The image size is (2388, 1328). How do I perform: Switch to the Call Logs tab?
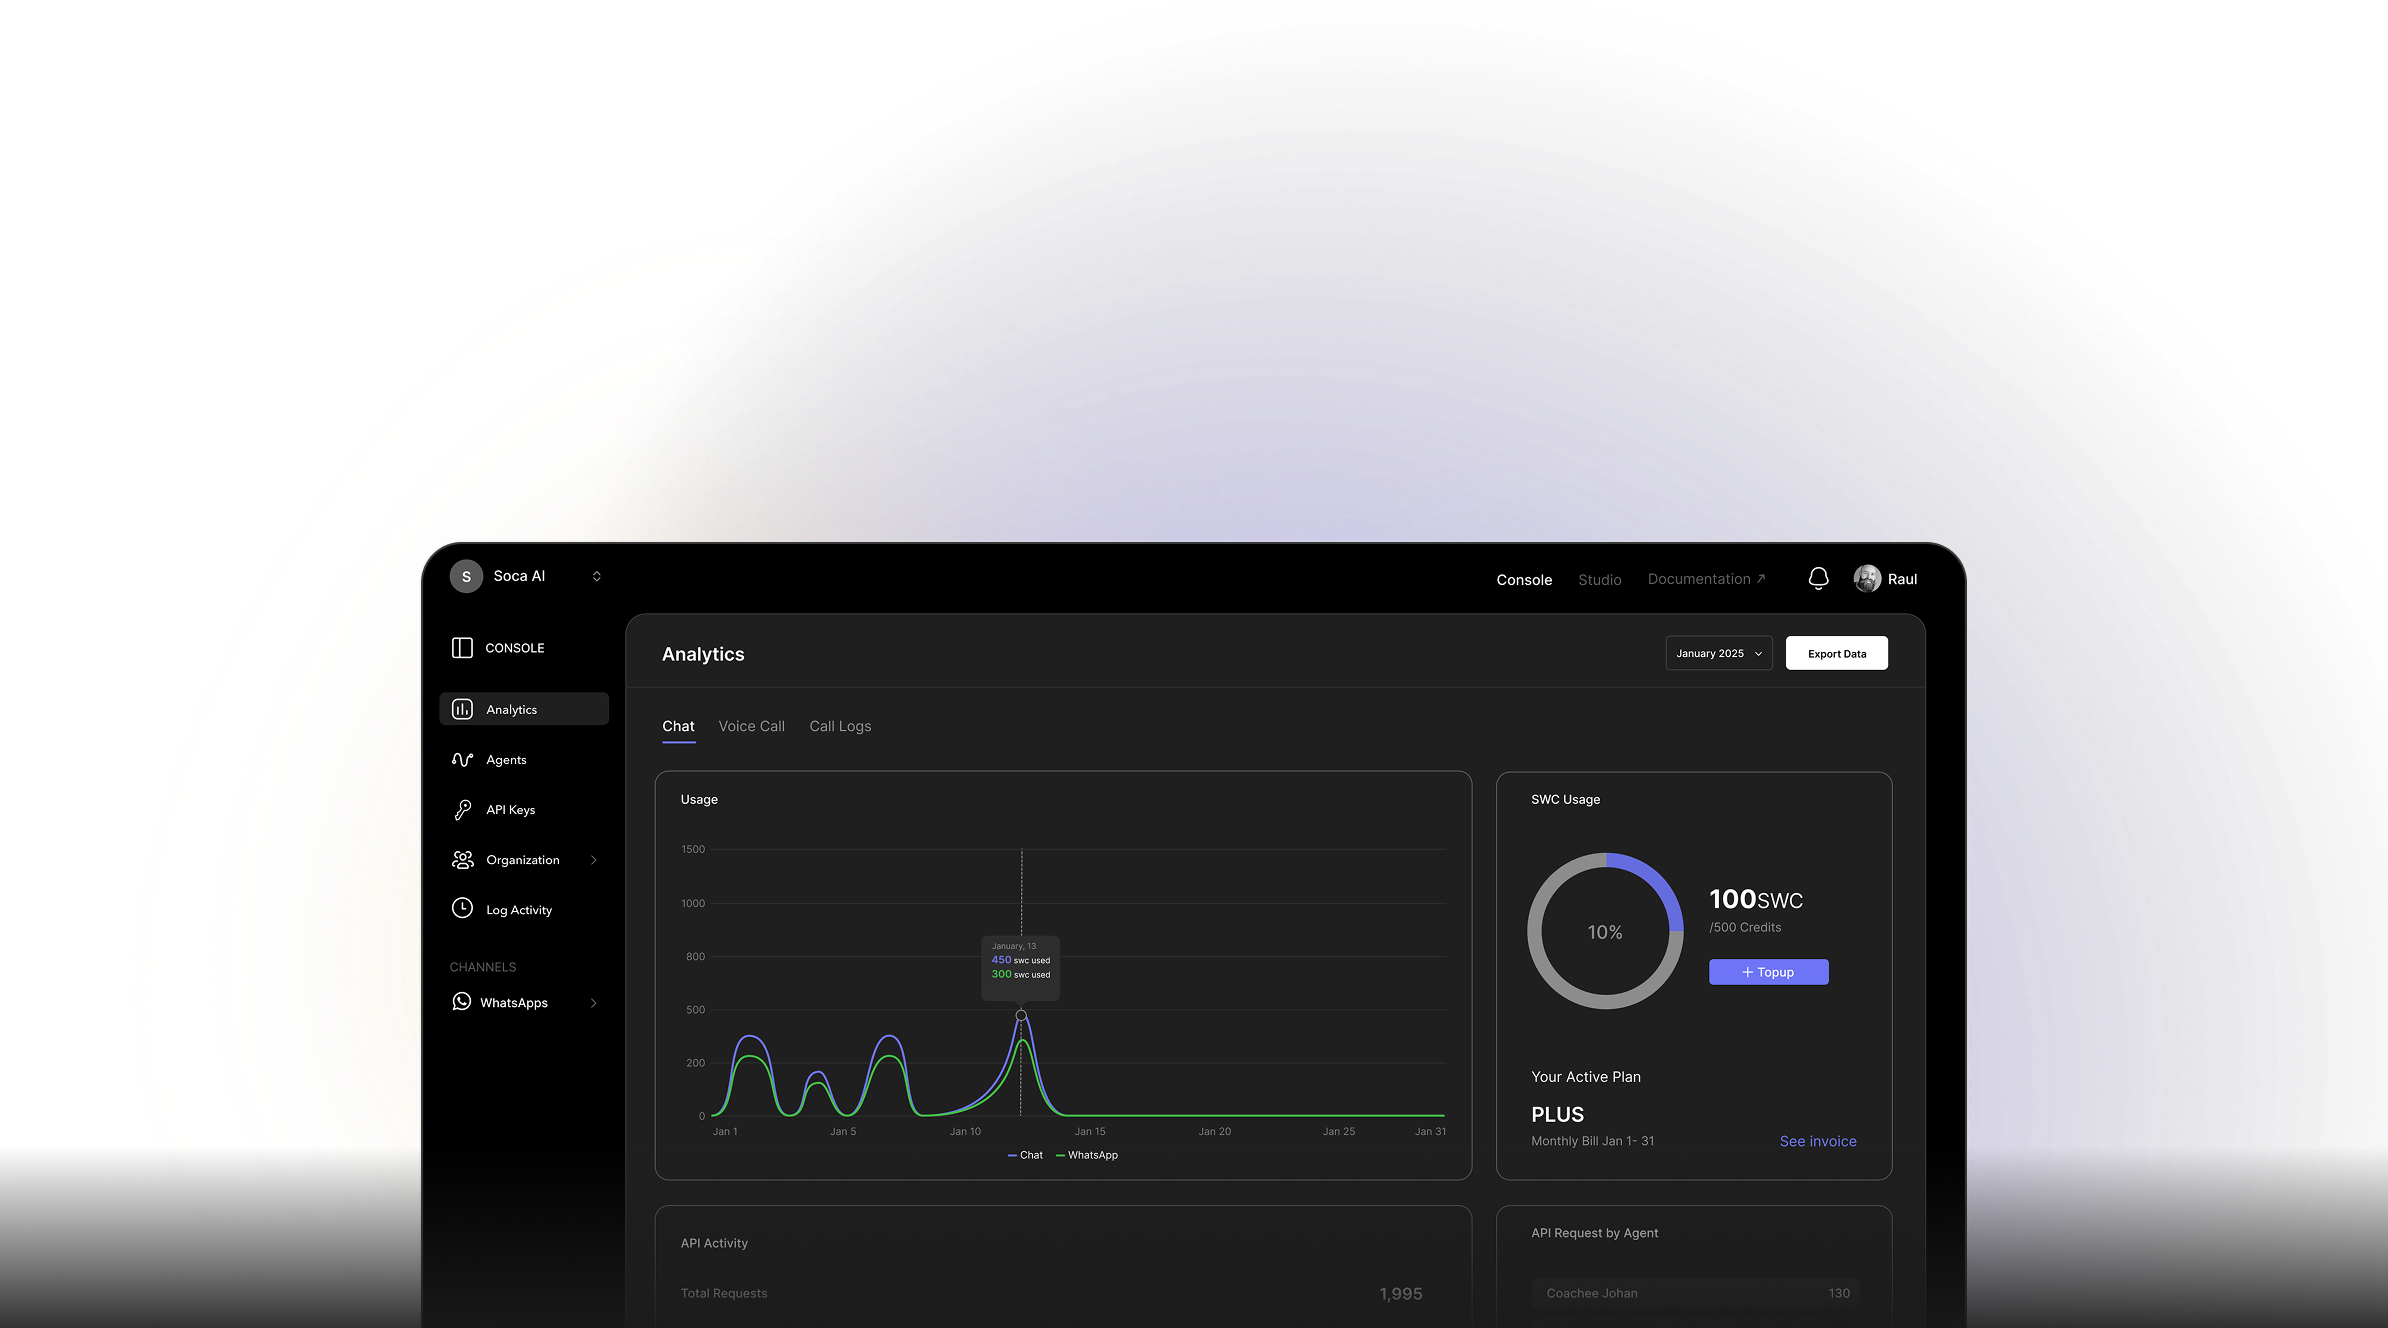(840, 727)
